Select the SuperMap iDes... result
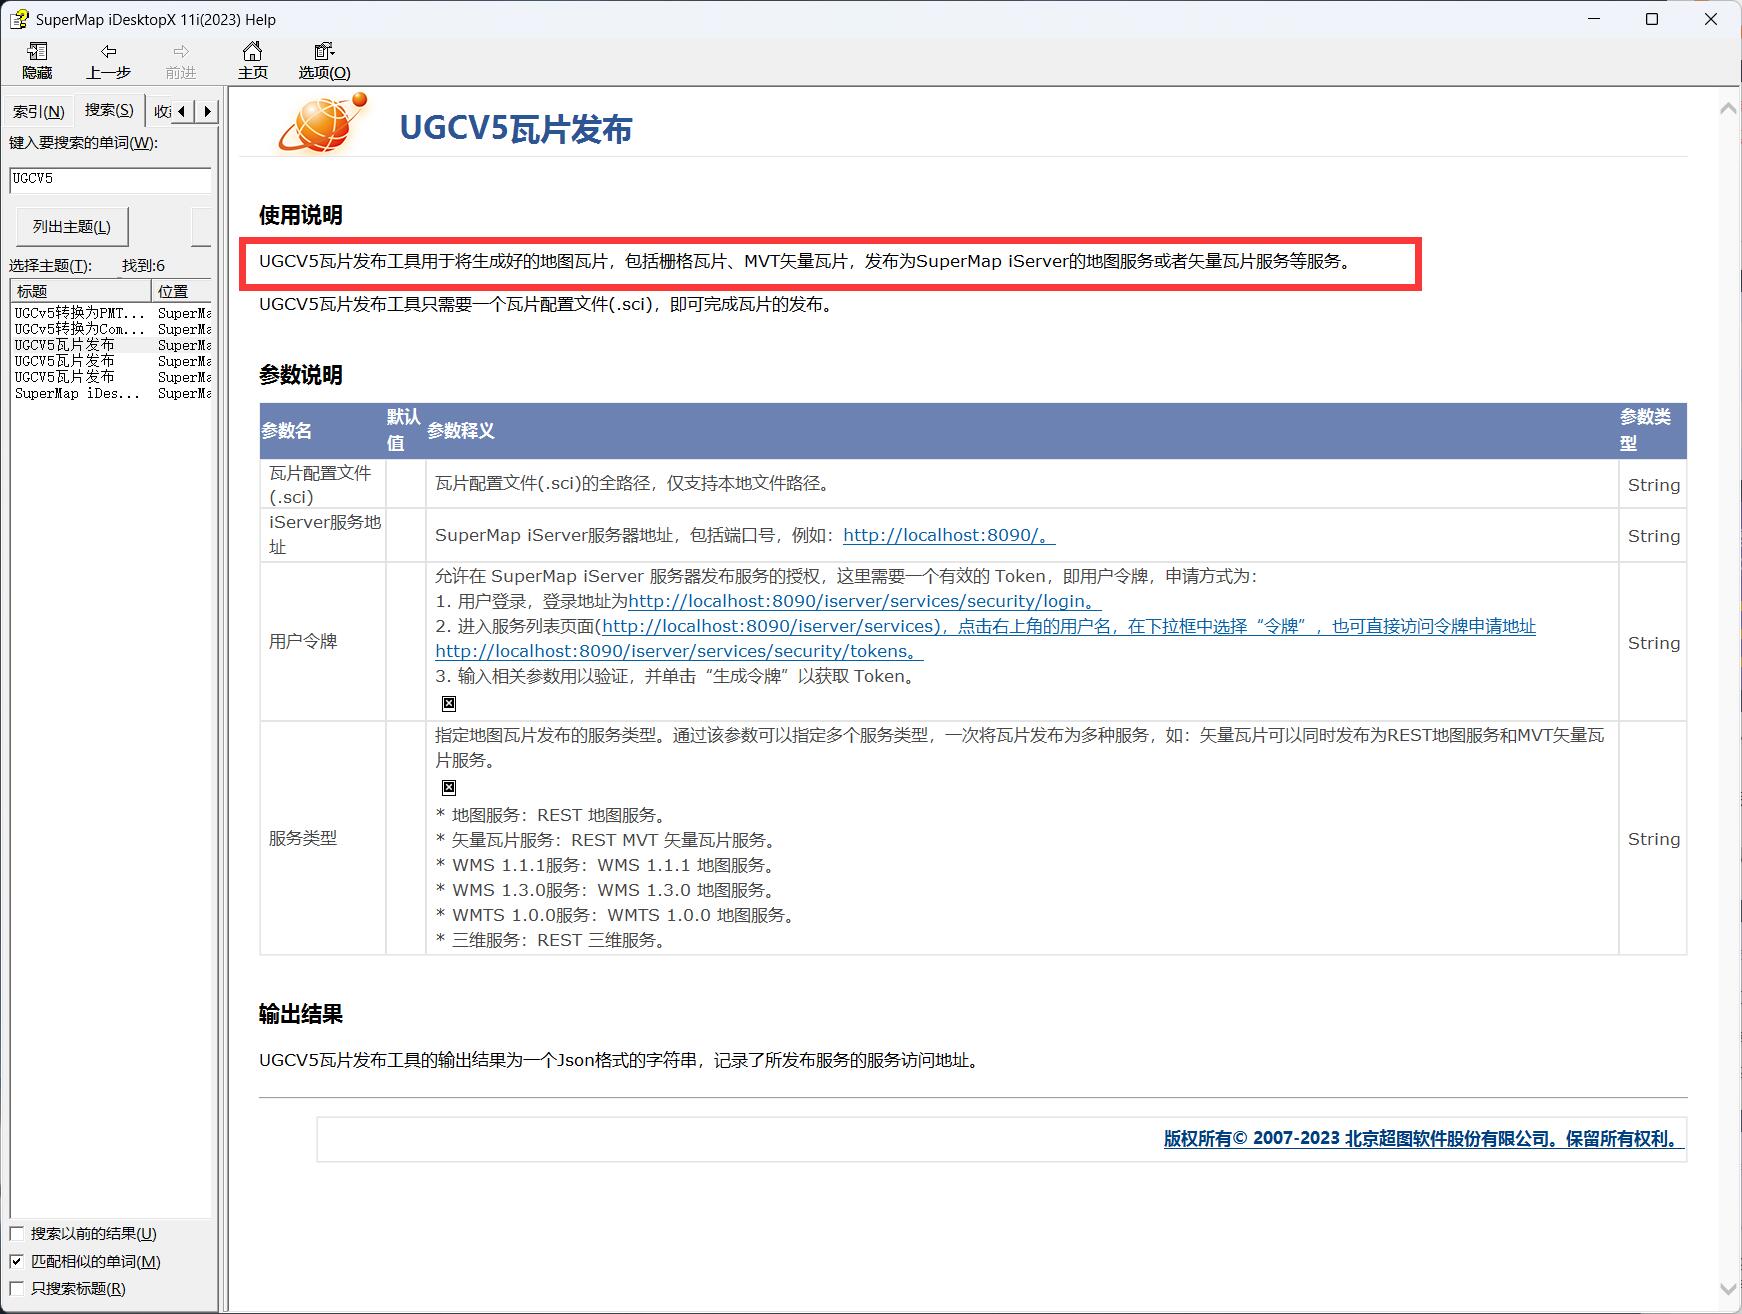The height and width of the screenshot is (1314, 1742). click(x=79, y=393)
